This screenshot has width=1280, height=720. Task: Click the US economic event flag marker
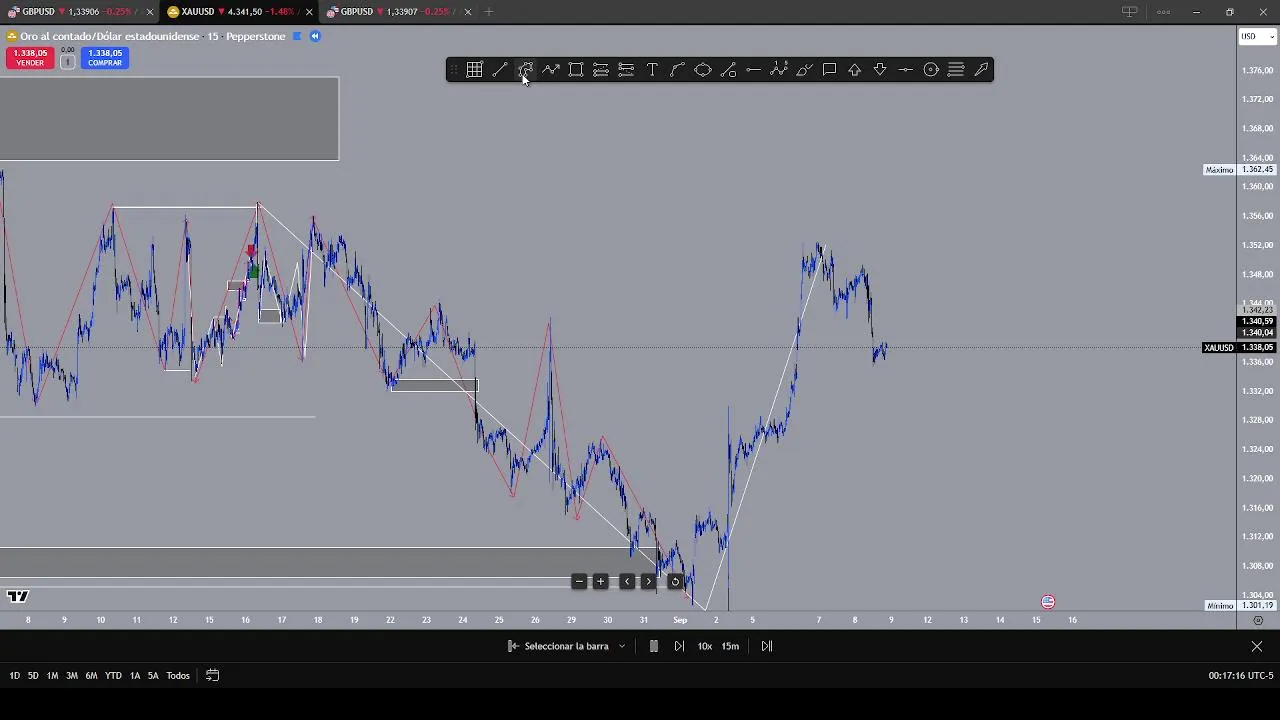pos(1048,602)
